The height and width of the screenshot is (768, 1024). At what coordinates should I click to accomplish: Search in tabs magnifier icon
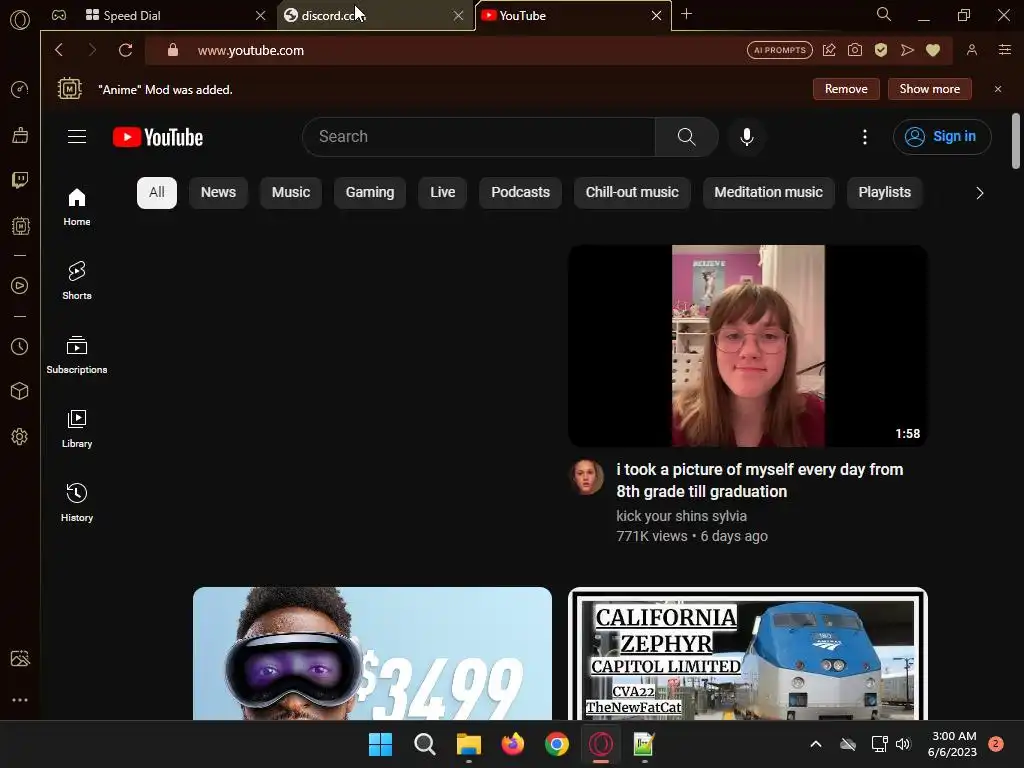[884, 14]
